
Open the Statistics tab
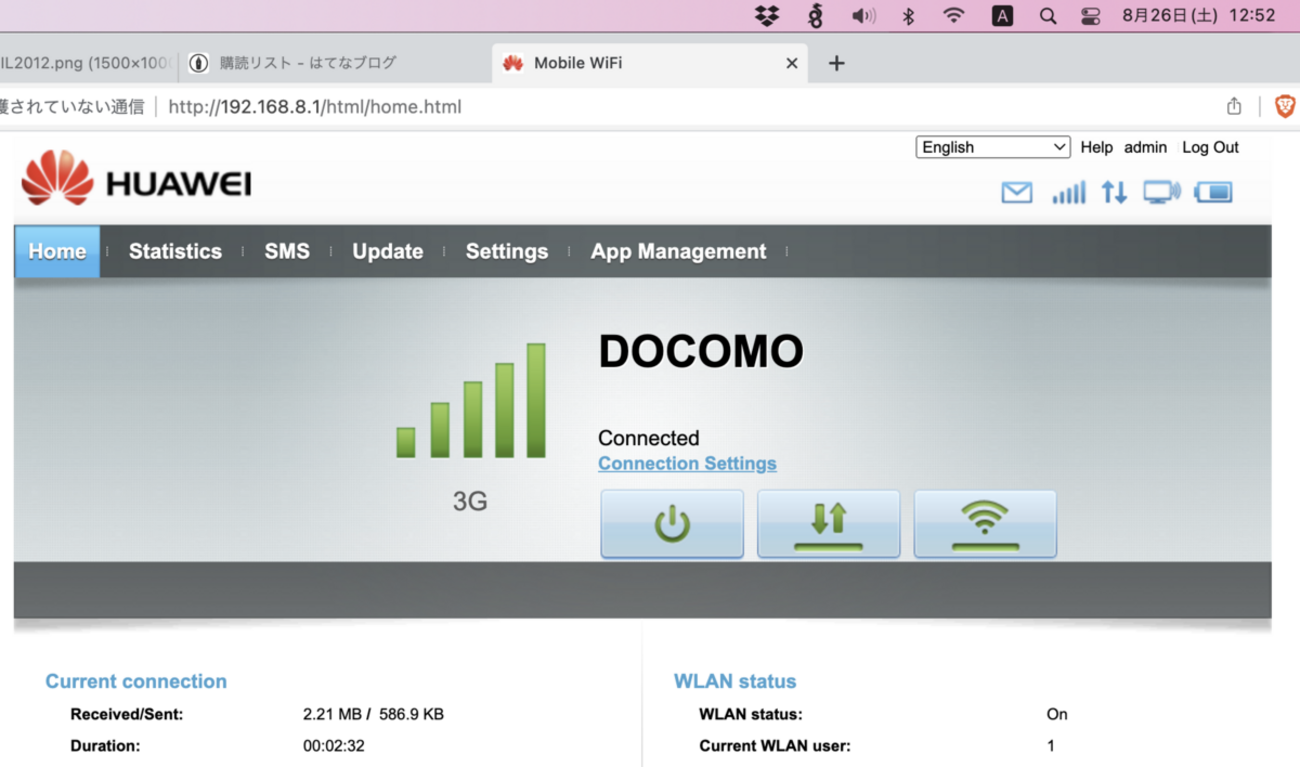coord(175,251)
